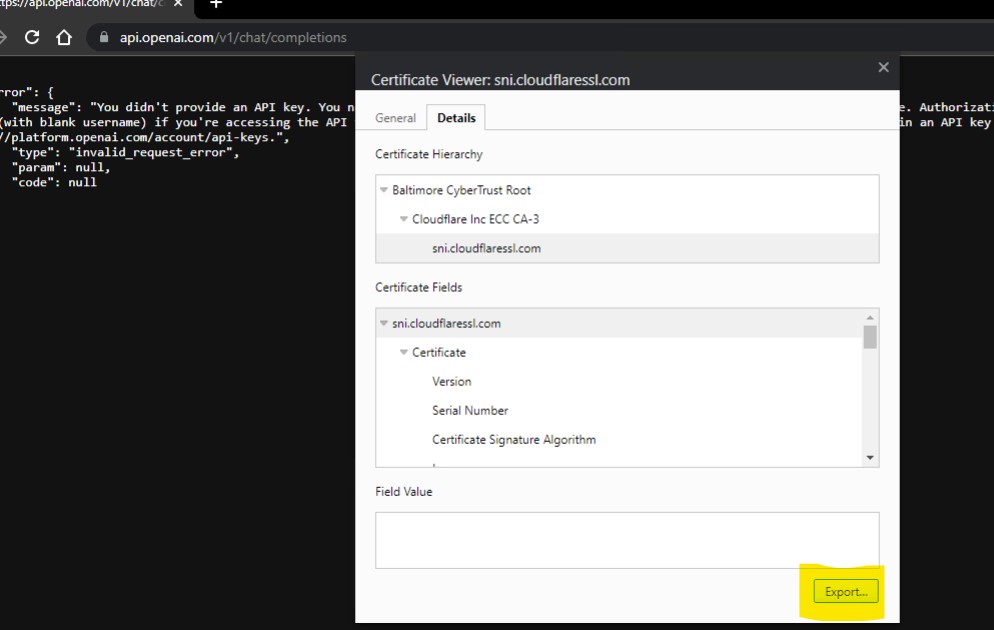The width and height of the screenshot is (994, 630).
Task: Click inside the Field Value box
Action: [626, 540]
